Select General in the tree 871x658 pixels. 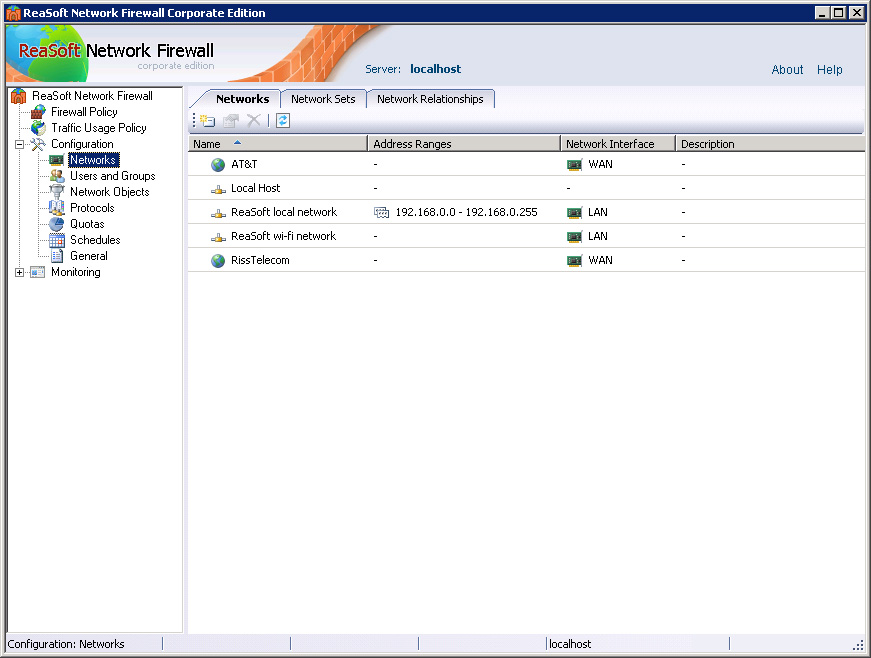(x=89, y=256)
